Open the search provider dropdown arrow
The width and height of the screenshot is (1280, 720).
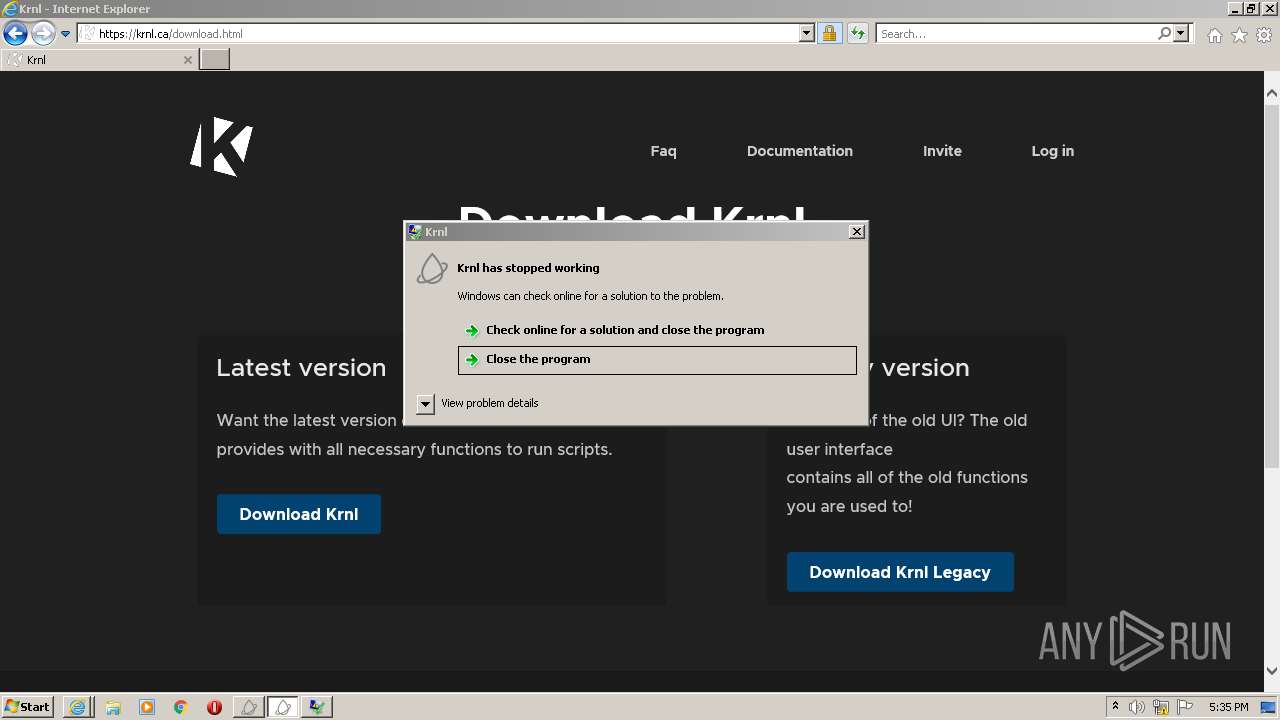click(x=1181, y=33)
